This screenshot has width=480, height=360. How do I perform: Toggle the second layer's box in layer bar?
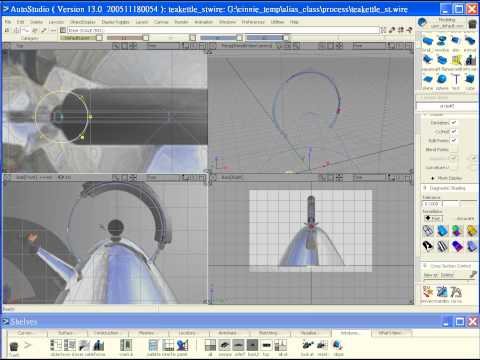point(146,38)
